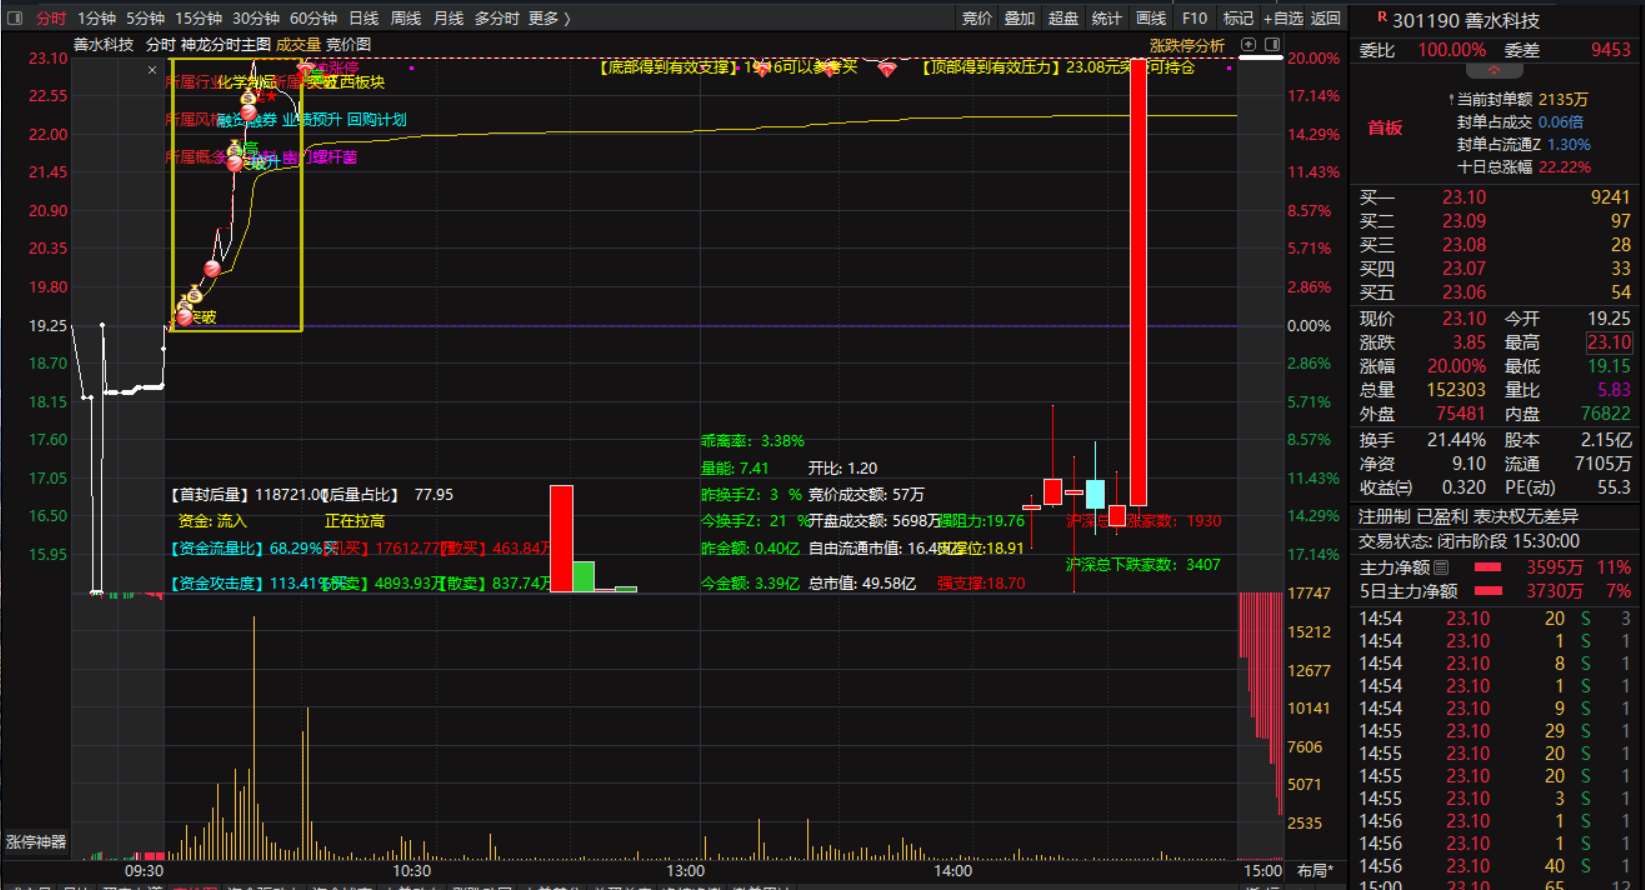Toggle the 叠加 overlay option

point(1019,18)
